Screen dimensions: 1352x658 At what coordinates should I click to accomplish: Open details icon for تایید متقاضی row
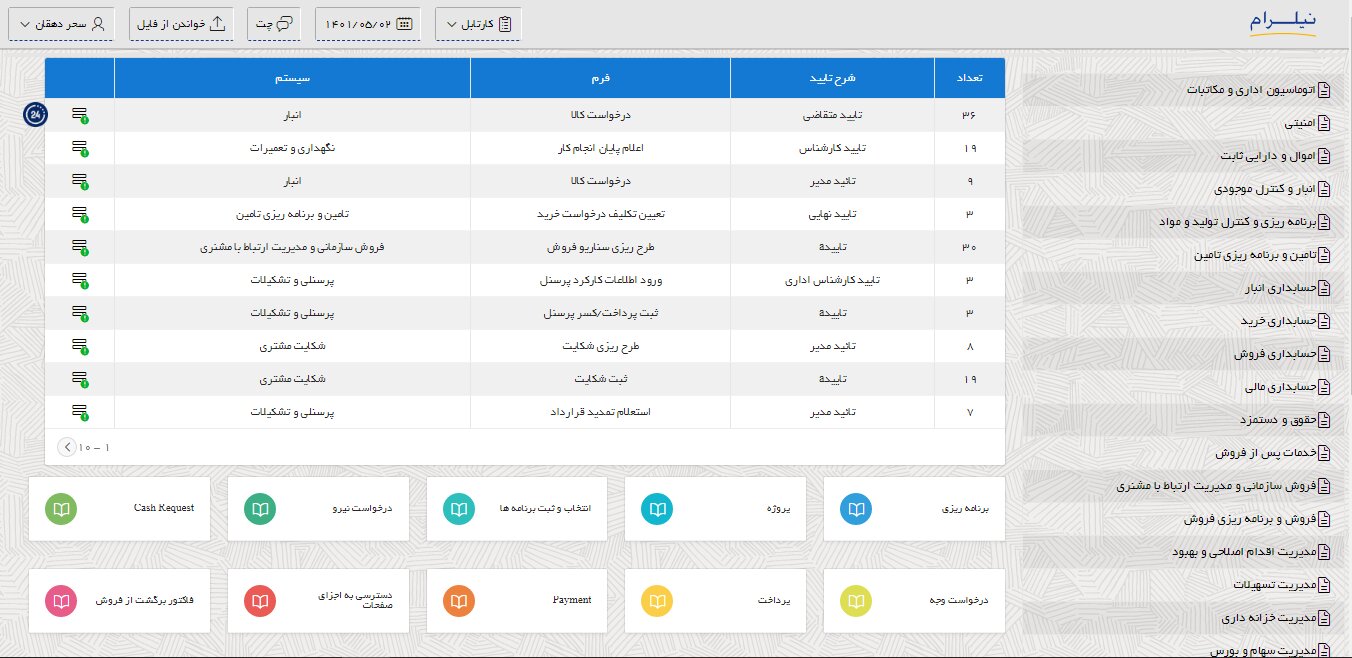[x=80, y=115]
